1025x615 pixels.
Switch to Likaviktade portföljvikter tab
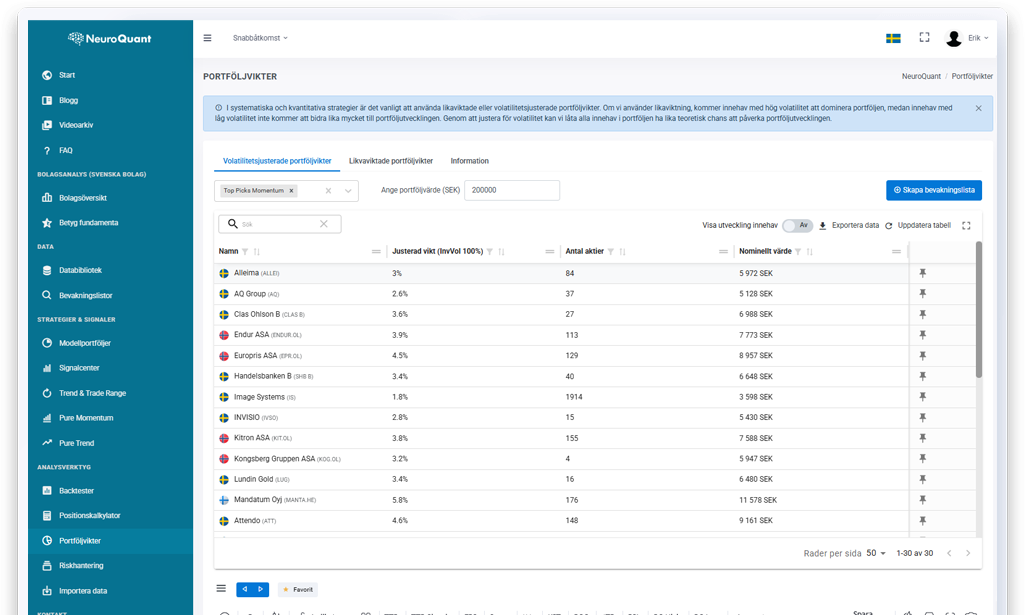point(390,161)
